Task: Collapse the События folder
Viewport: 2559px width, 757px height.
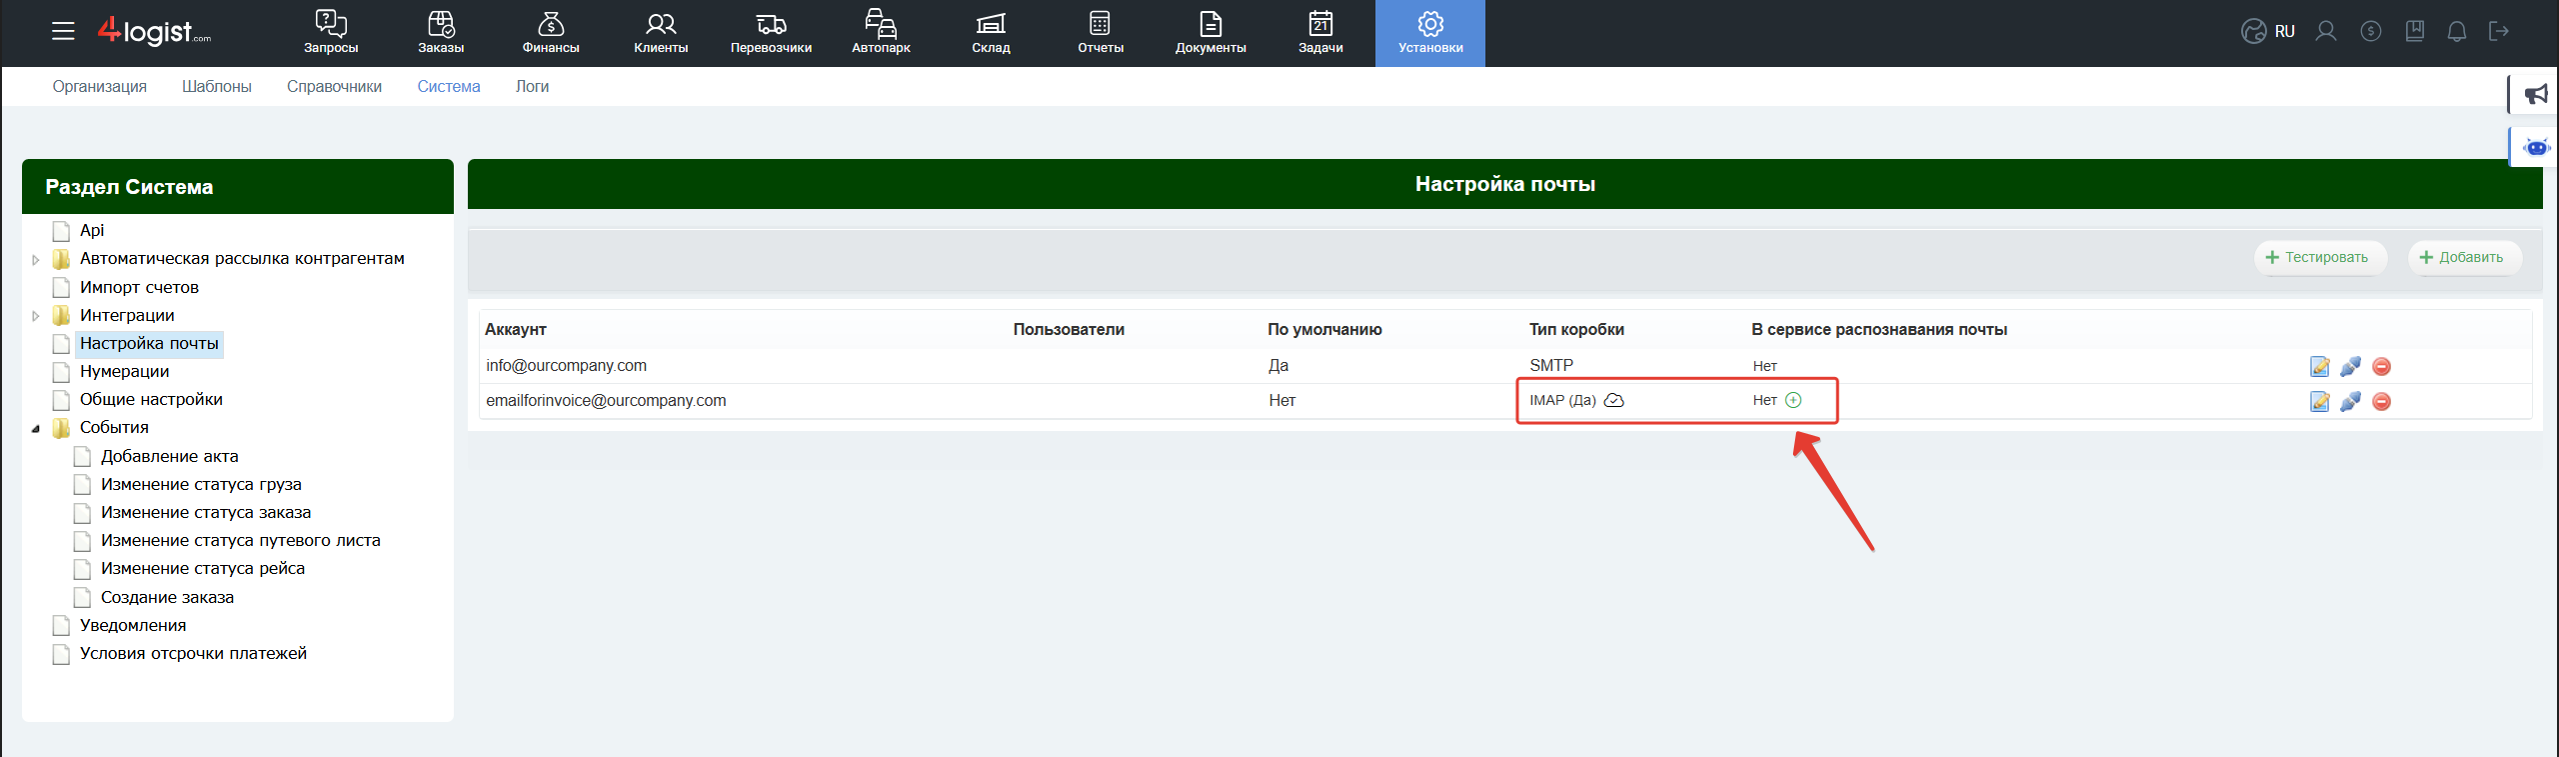Action: pyautogui.click(x=36, y=429)
